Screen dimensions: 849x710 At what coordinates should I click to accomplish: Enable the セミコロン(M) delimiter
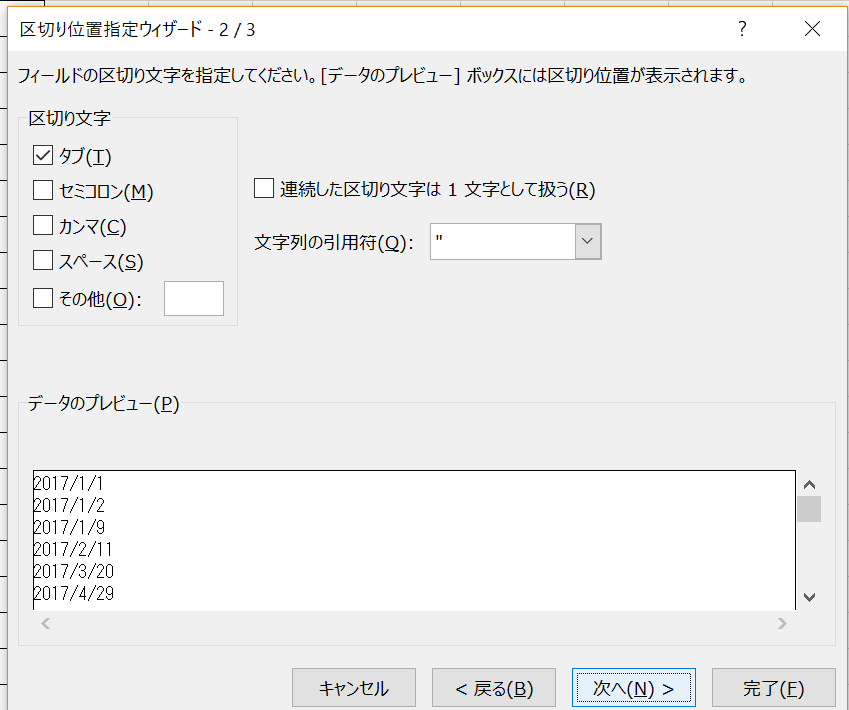(x=42, y=191)
